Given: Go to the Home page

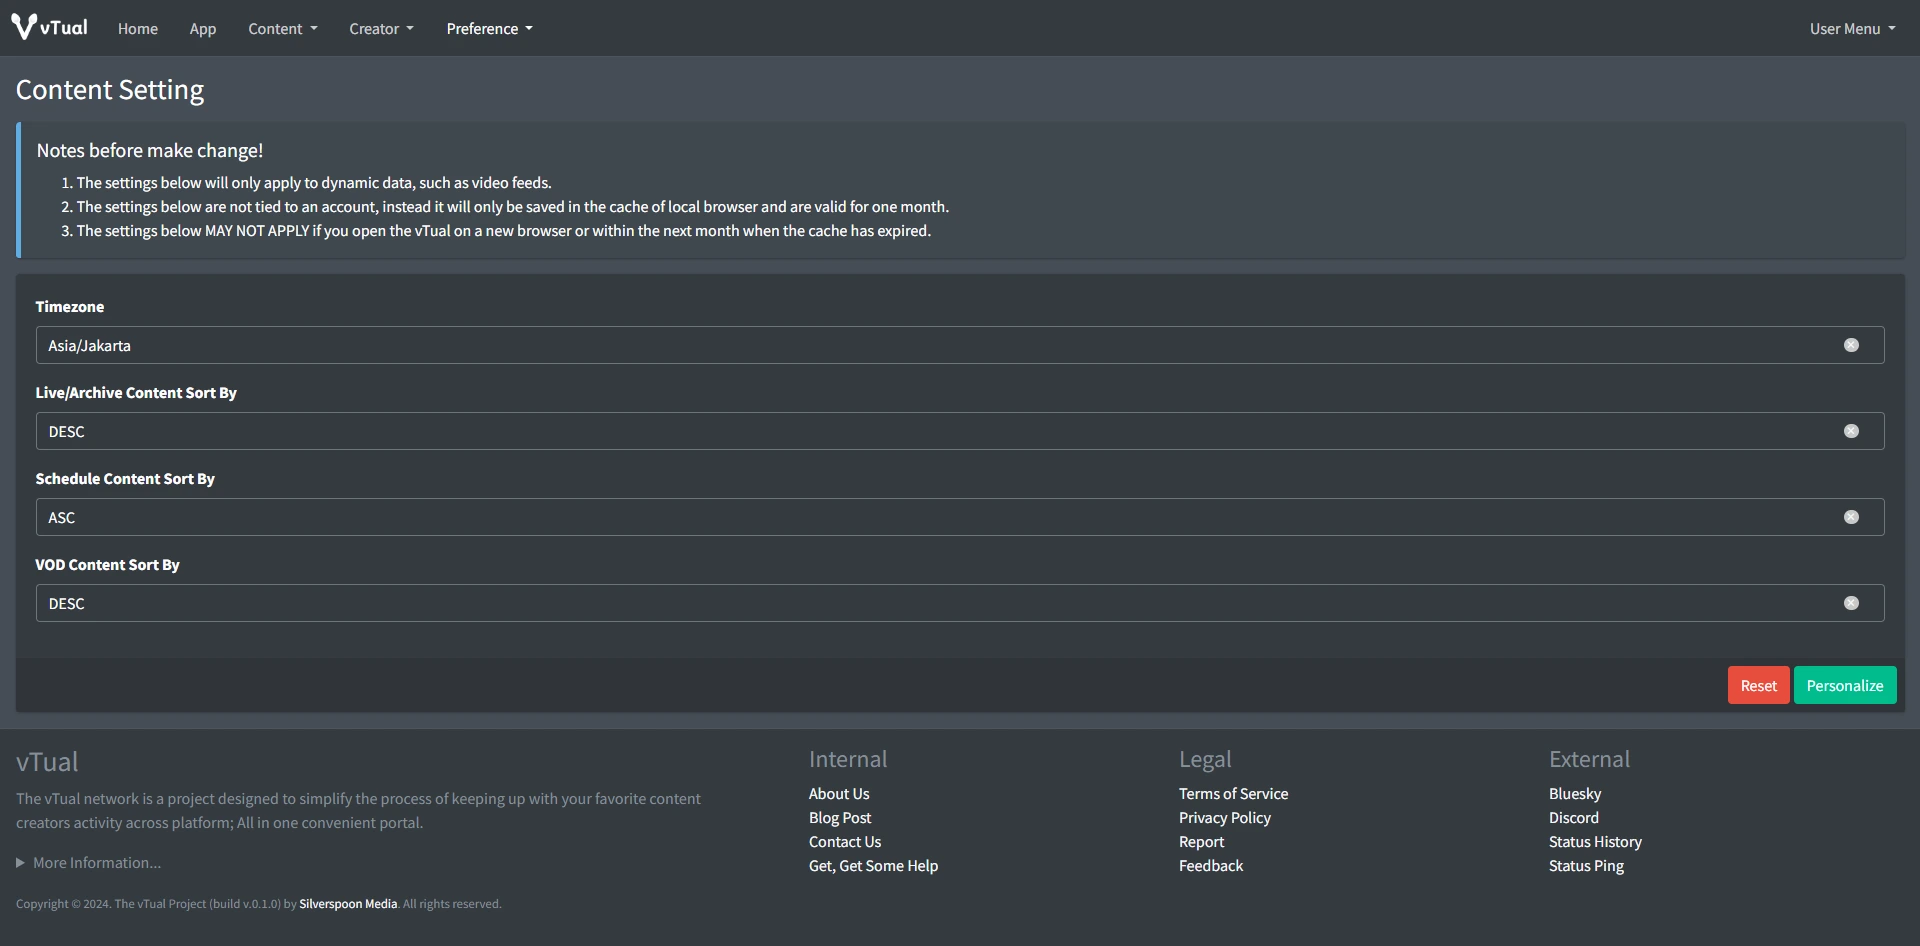Looking at the screenshot, I should click(138, 29).
